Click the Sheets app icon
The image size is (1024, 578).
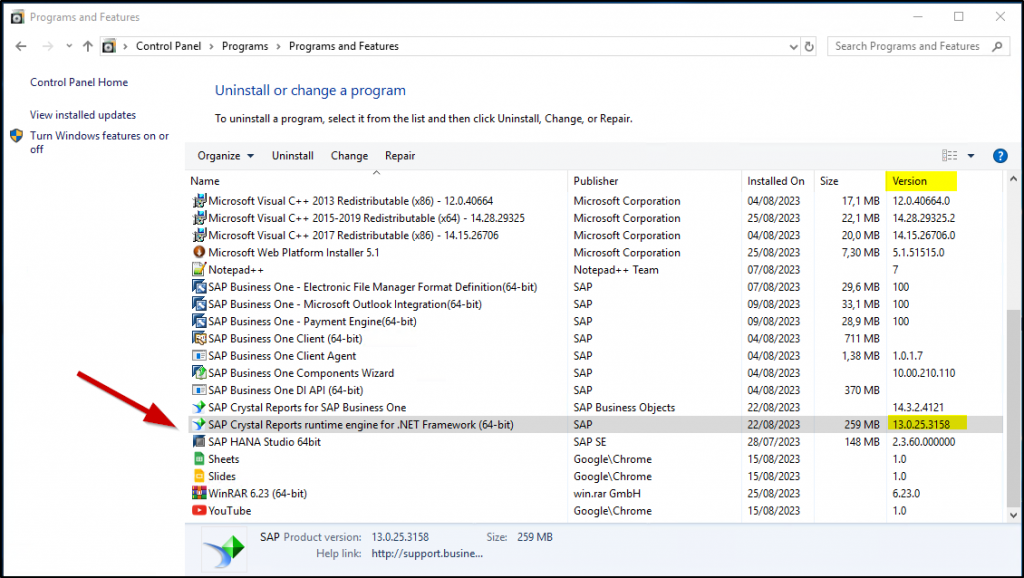[198, 459]
